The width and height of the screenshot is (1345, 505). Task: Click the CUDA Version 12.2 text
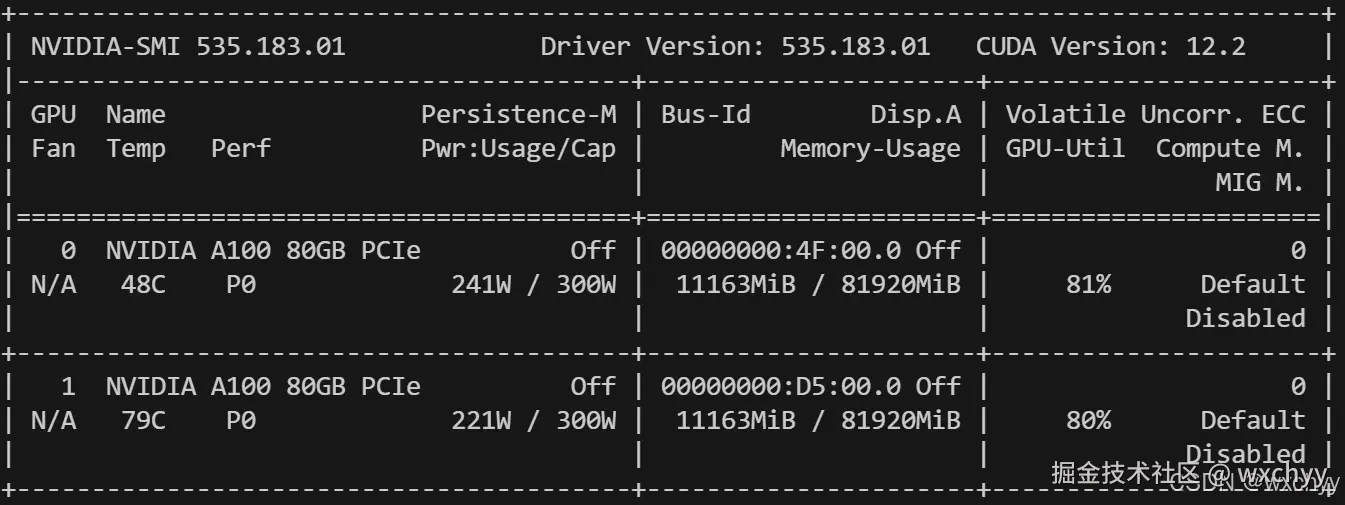pos(1110,46)
